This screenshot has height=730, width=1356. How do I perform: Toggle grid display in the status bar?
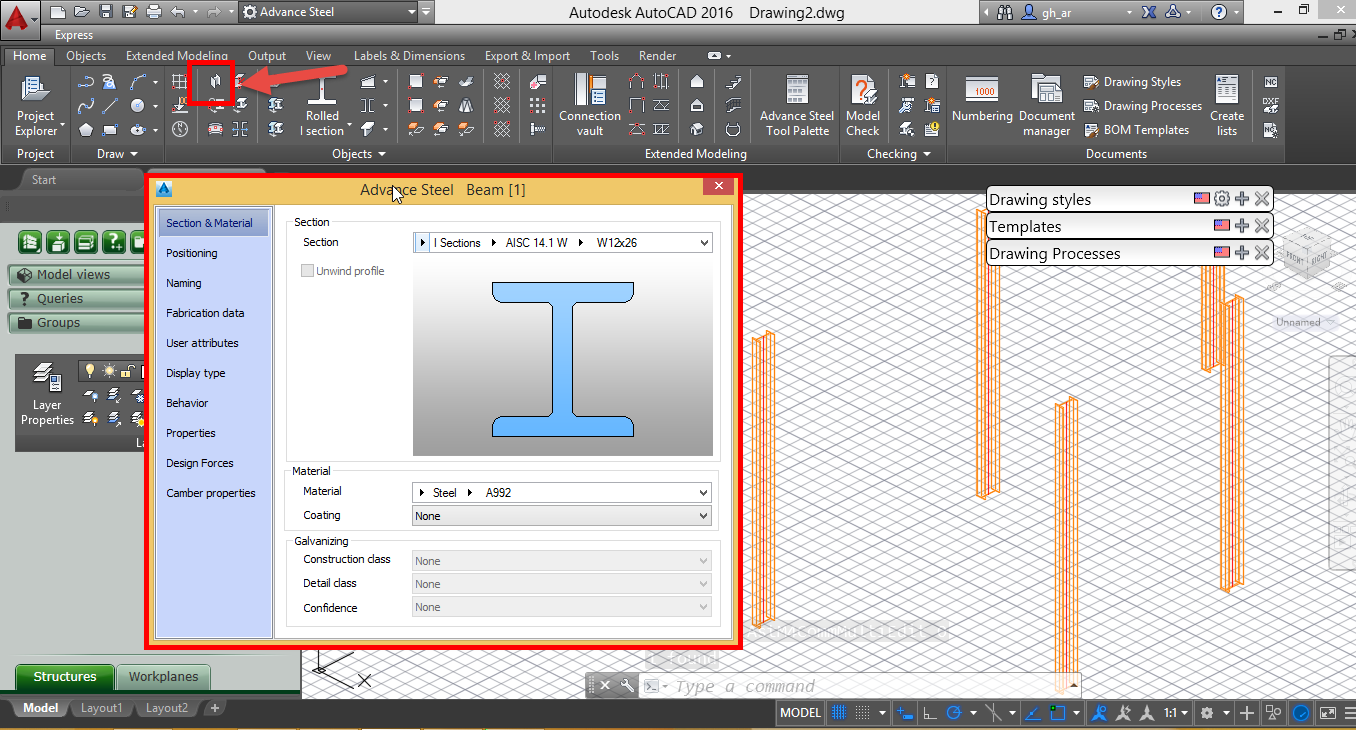(x=837, y=711)
